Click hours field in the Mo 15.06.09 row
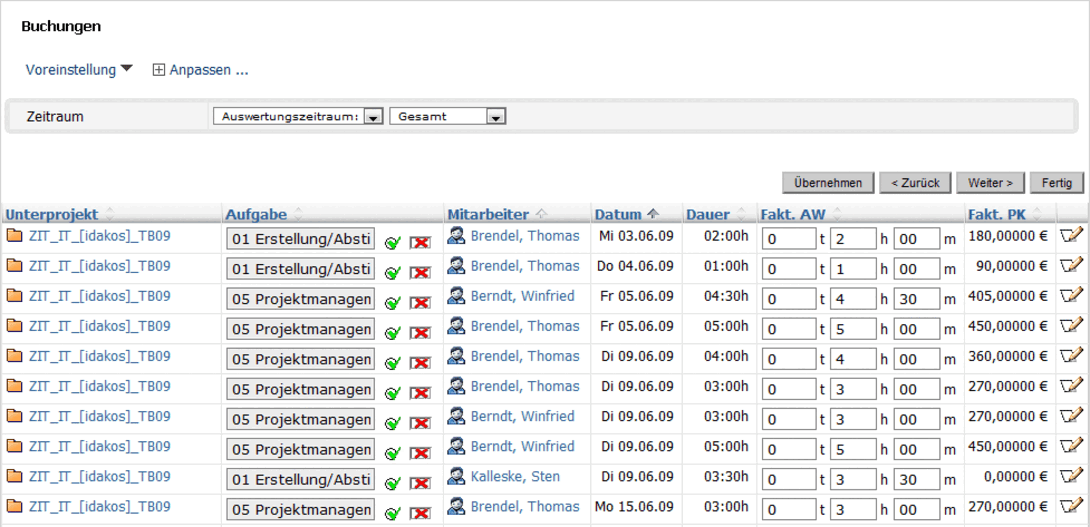This screenshot has width=1090, height=527. (x=854, y=510)
